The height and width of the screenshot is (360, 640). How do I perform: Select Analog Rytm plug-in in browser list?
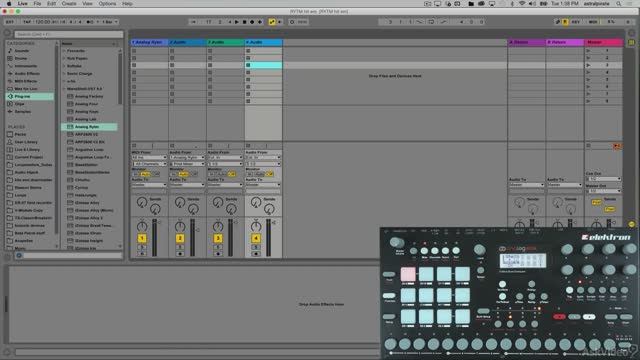coord(89,127)
